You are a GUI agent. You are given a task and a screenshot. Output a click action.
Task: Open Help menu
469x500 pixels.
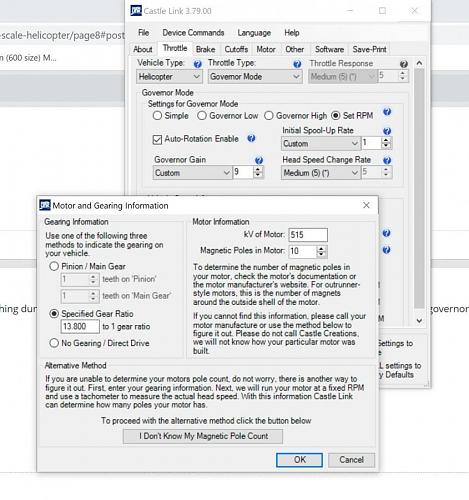(x=292, y=33)
